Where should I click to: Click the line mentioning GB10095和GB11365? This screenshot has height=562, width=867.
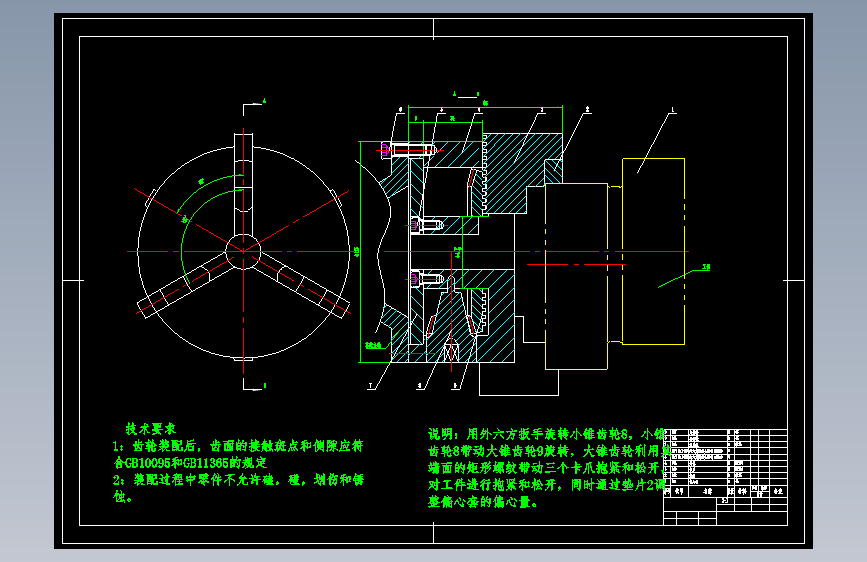(x=190, y=463)
